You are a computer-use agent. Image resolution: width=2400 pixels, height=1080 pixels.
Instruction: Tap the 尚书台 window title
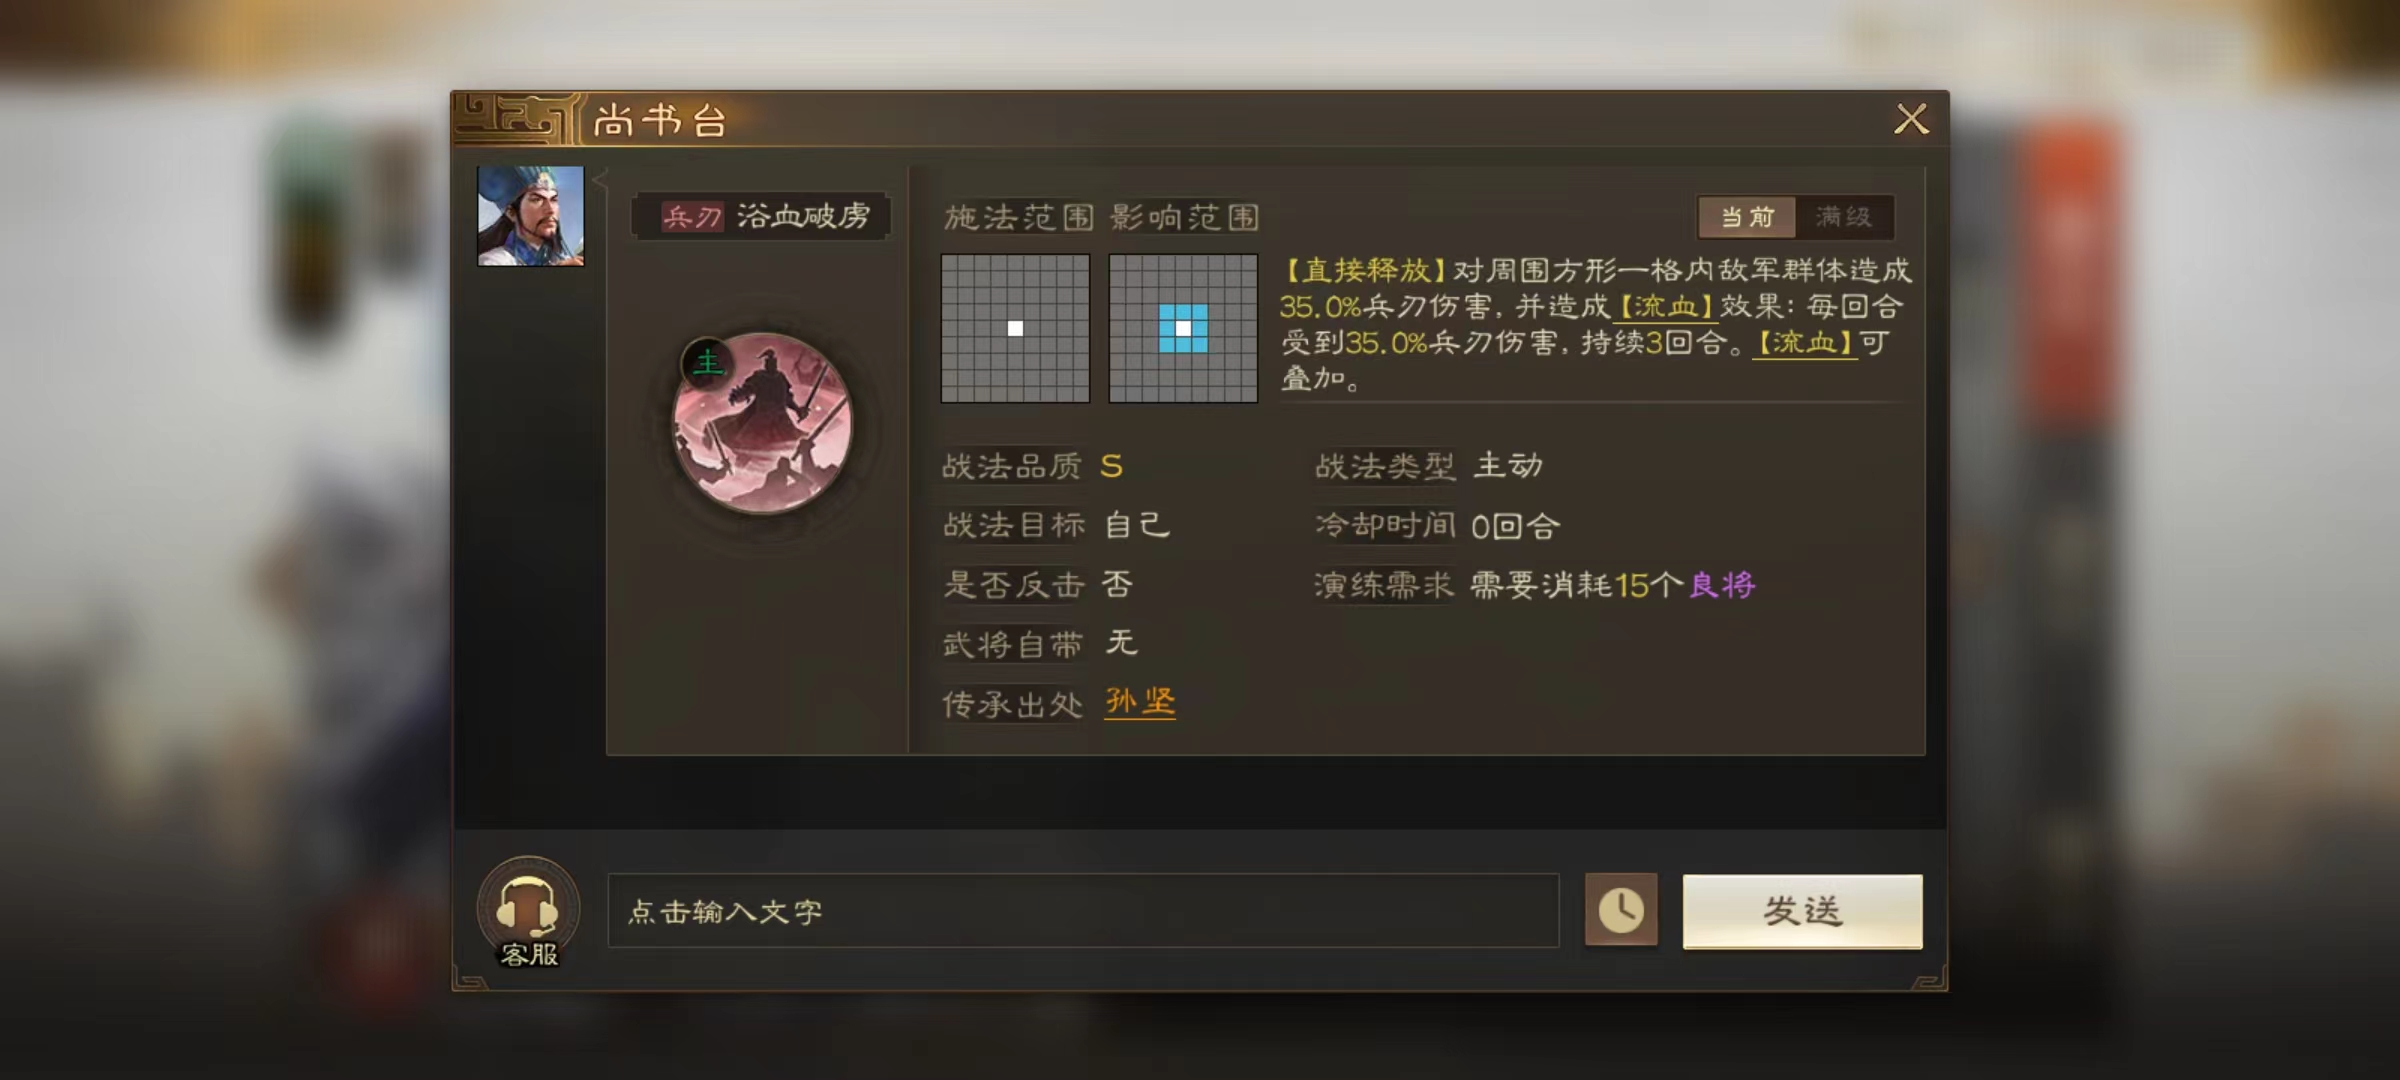tap(660, 120)
